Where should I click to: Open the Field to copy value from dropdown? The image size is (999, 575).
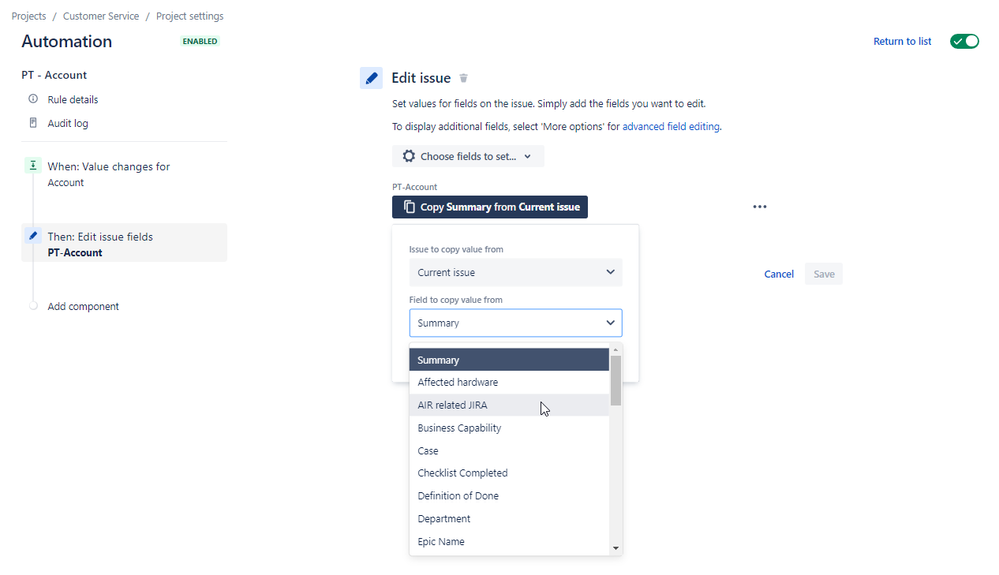pyautogui.click(x=515, y=323)
